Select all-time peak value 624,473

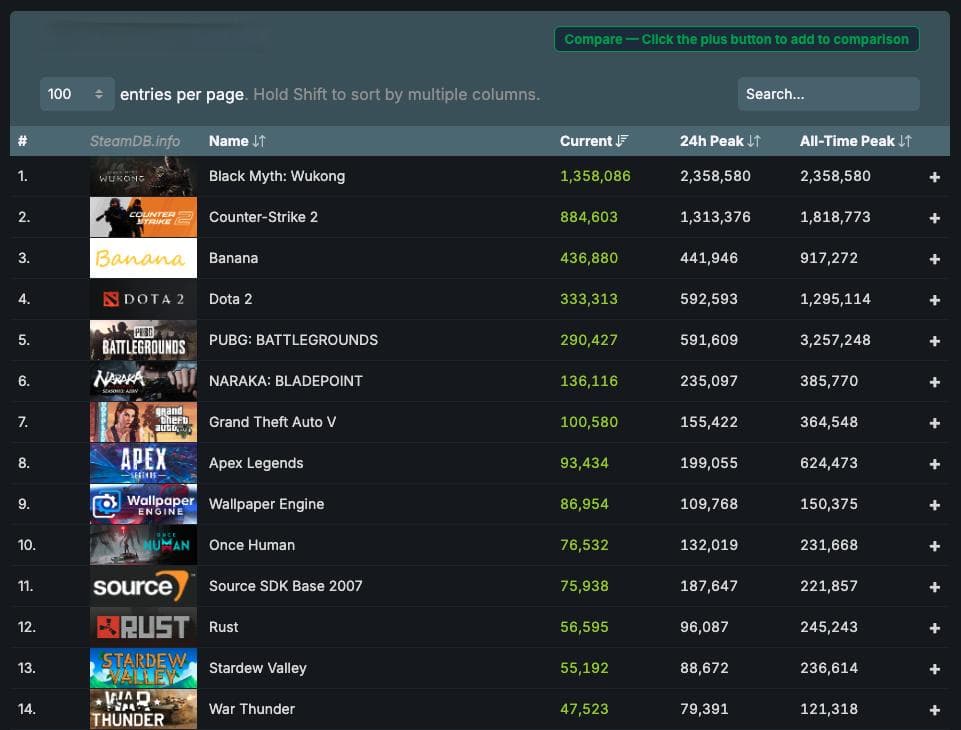click(x=829, y=463)
